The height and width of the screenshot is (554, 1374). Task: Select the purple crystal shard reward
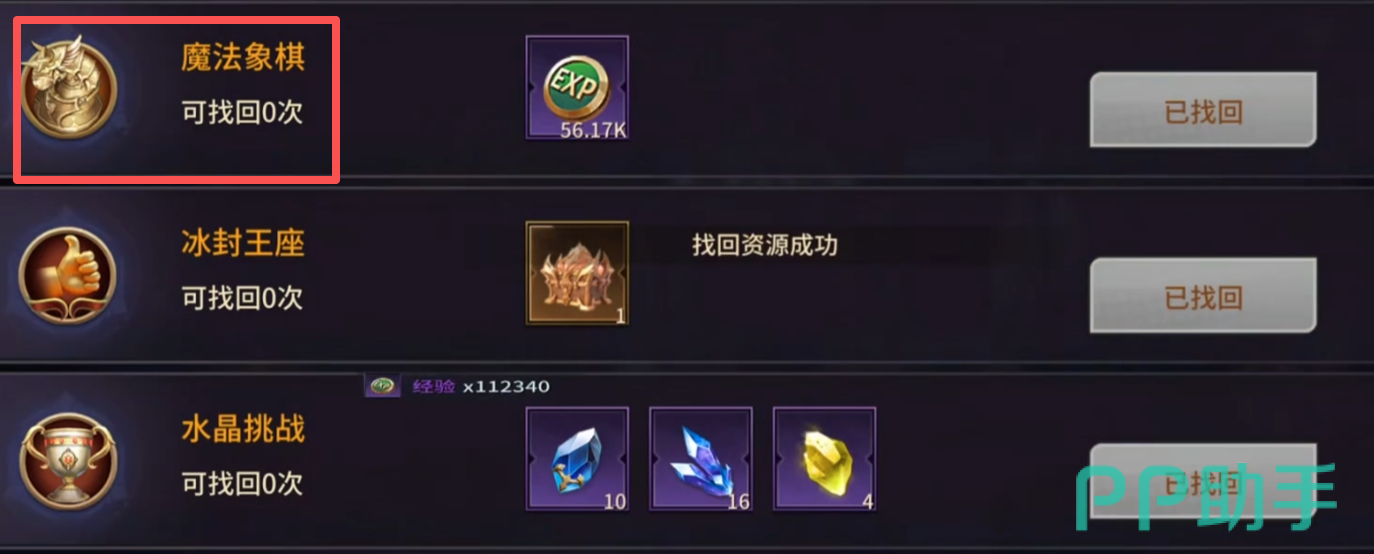(701, 459)
